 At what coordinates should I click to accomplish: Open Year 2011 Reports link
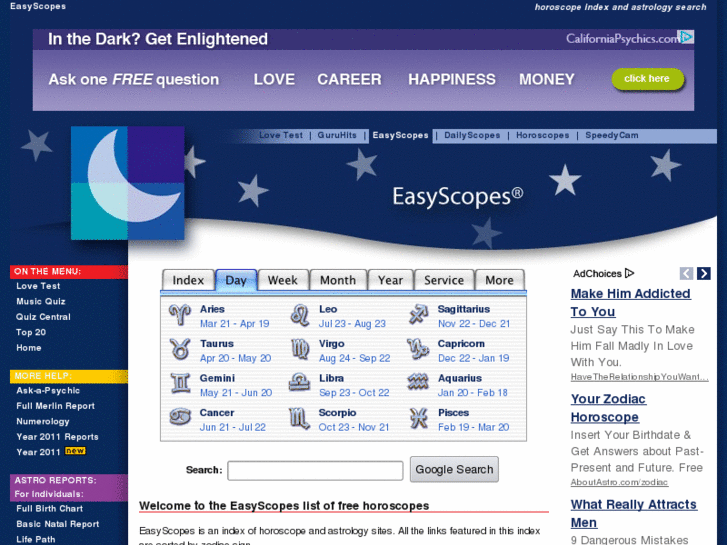point(57,436)
